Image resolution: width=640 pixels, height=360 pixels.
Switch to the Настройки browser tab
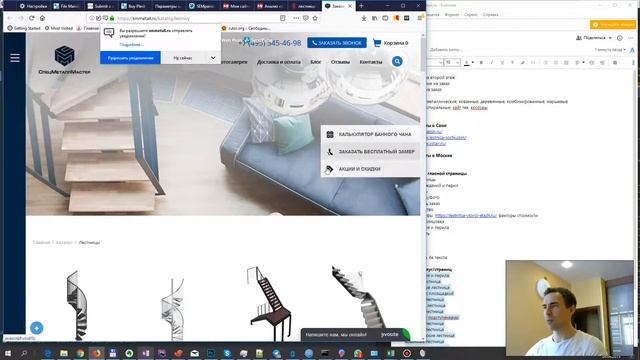(33, 6)
